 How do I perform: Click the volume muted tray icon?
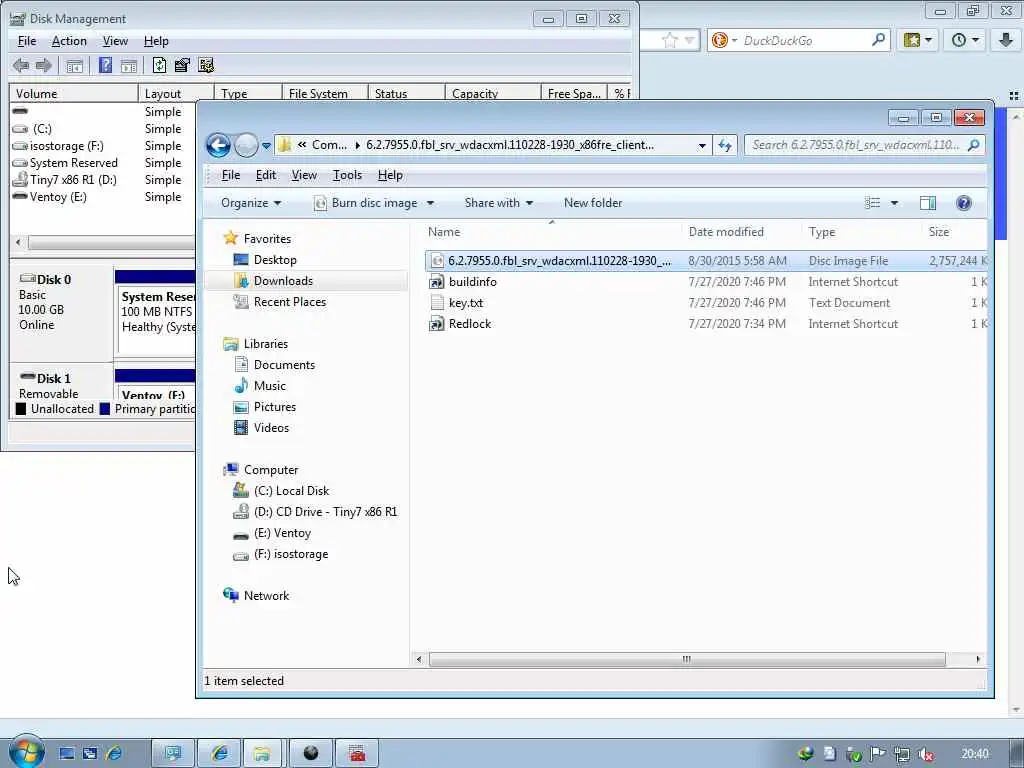point(926,754)
